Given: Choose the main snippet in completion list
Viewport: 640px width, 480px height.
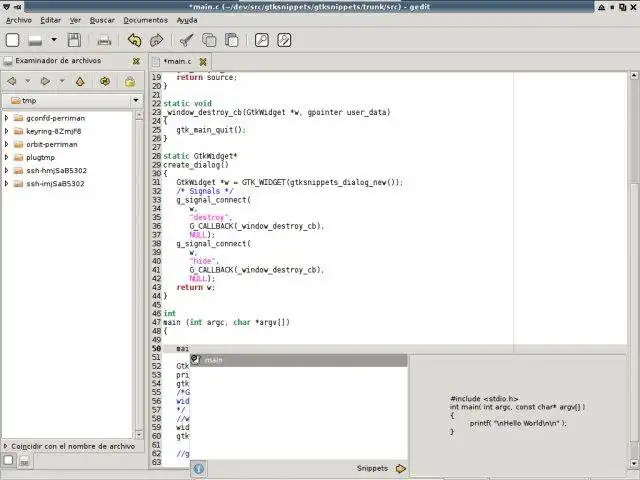Looking at the screenshot, I should pos(298,360).
